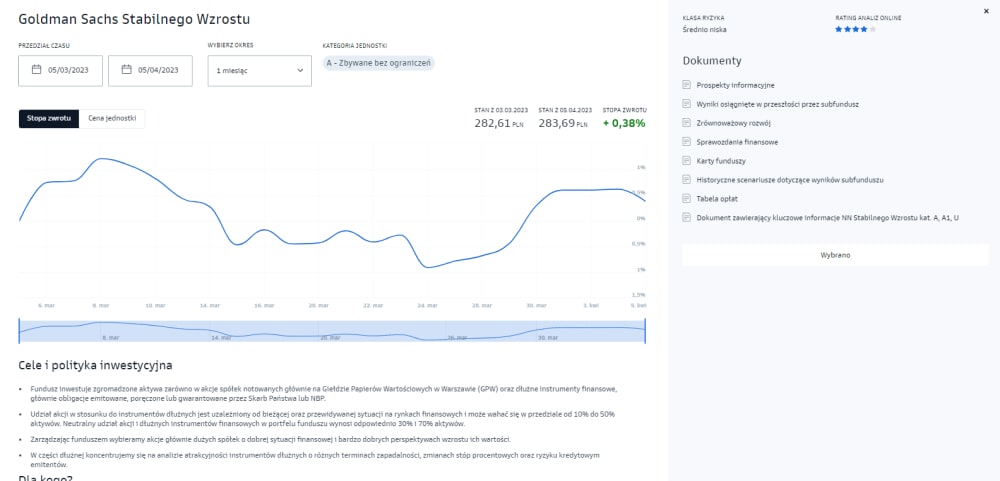Viewport: 1000px width, 481px height.
Task: Click the Goldman Sachs Stabilnego Wzrostu title
Action: pyautogui.click(x=134, y=18)
